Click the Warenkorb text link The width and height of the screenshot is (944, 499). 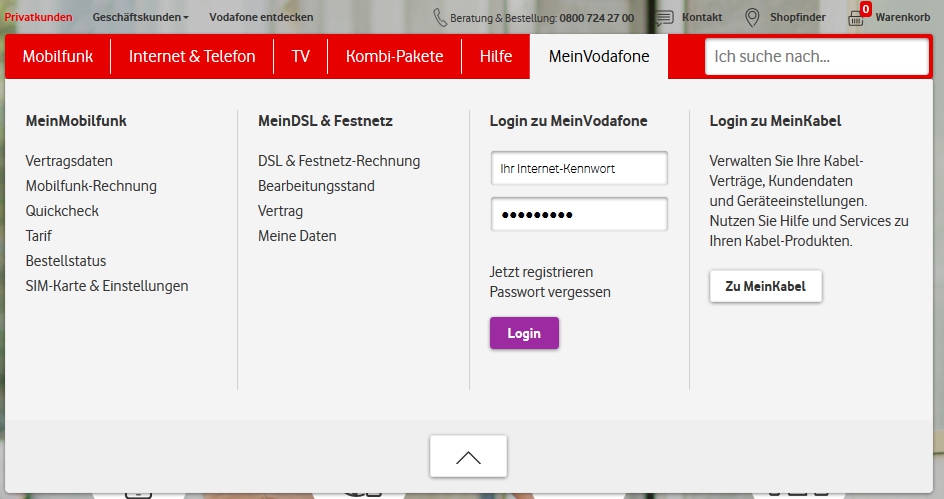902,17
